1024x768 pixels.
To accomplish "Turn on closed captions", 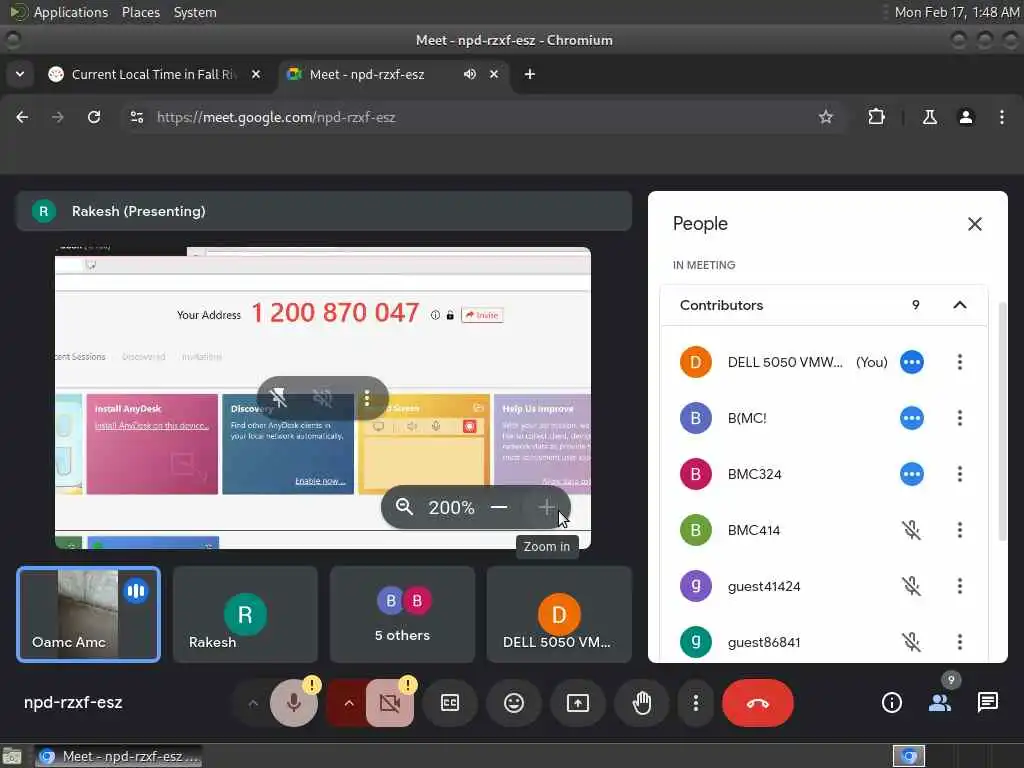I will 450,703.
